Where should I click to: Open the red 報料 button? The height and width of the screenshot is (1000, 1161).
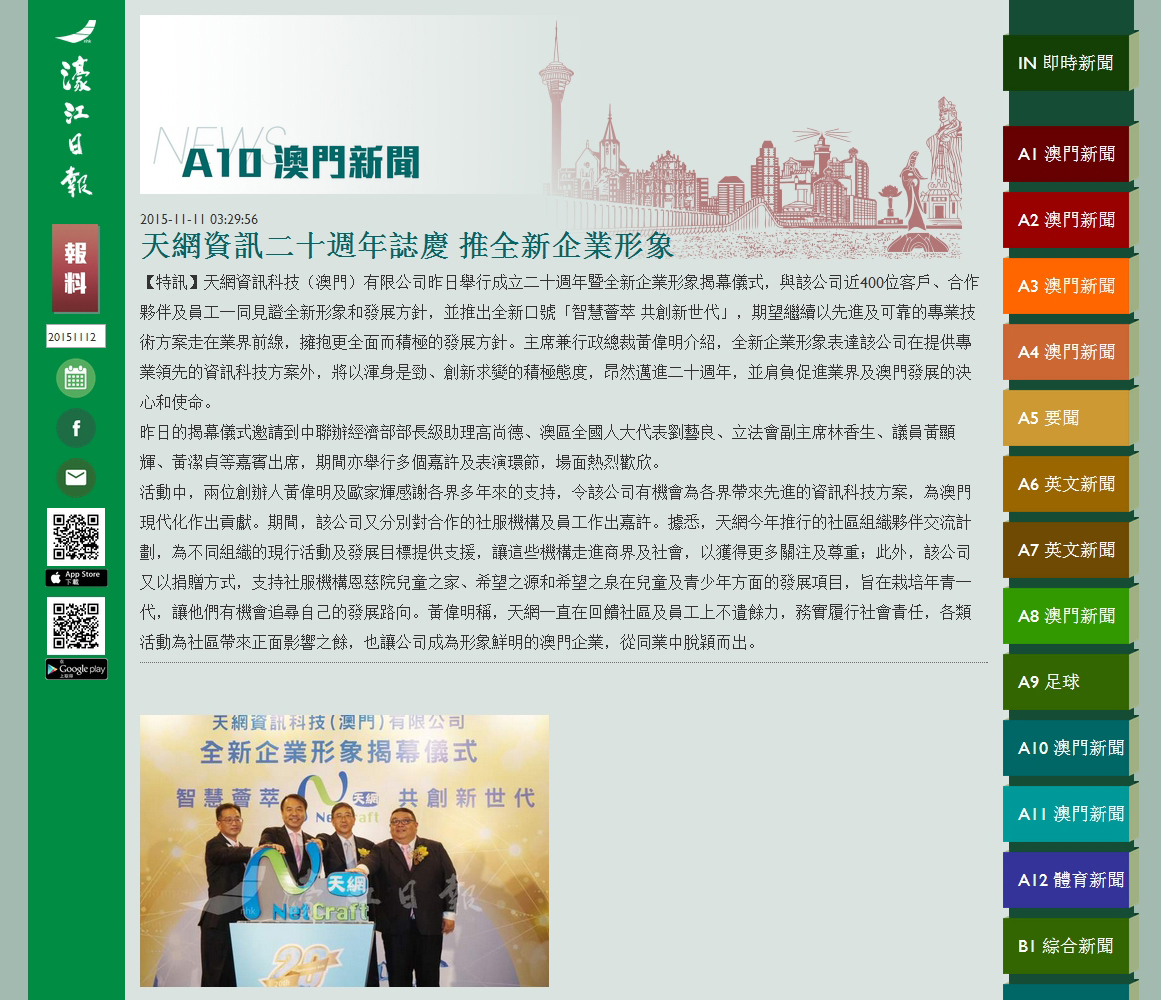point(76,268)
